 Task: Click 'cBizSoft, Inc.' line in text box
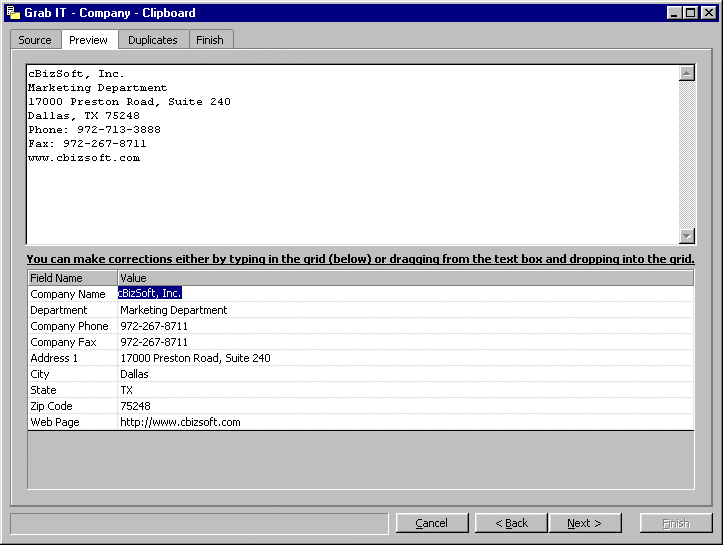tap(76, 74)
